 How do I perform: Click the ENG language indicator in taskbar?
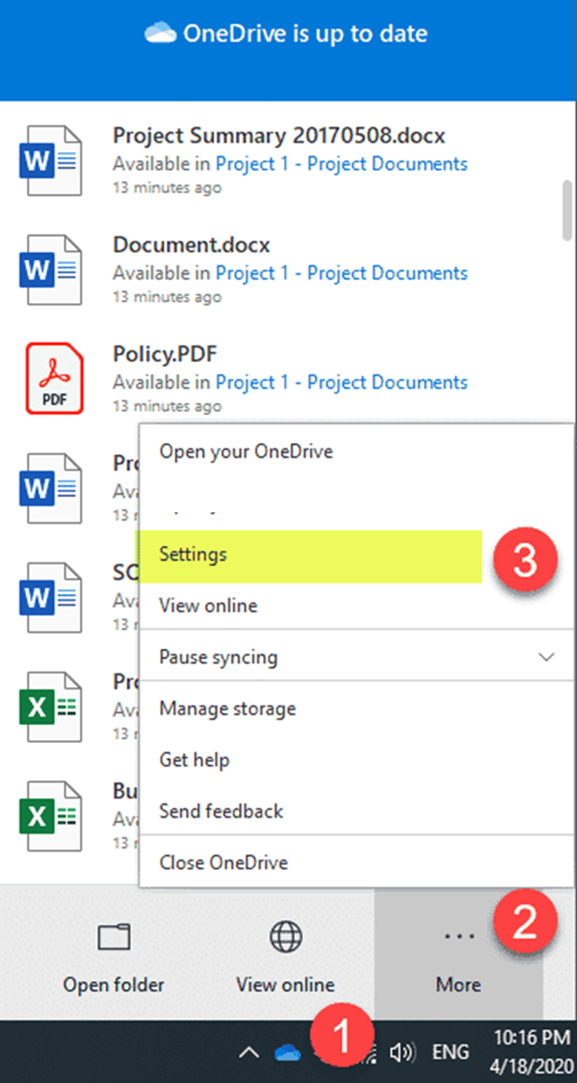point(451,1051)
